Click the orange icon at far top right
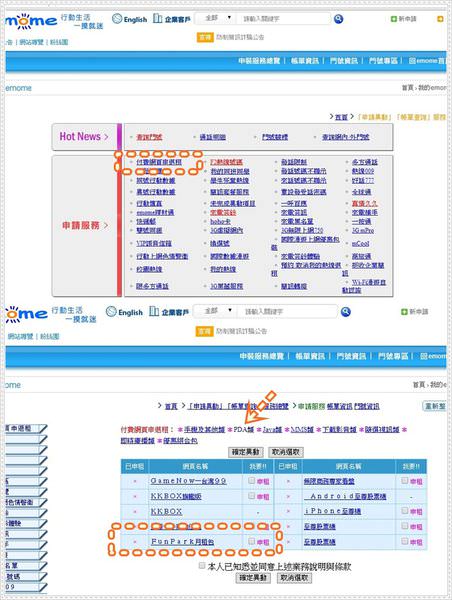Image resolution: width=452 pixels, height=600 pixels. (440, 19)
